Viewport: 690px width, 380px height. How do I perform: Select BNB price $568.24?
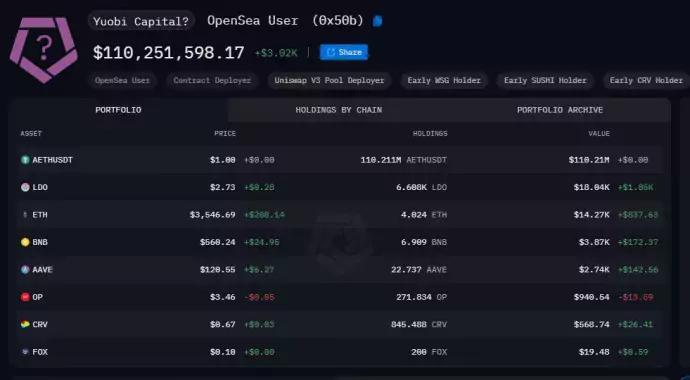[x=217, y=242]
